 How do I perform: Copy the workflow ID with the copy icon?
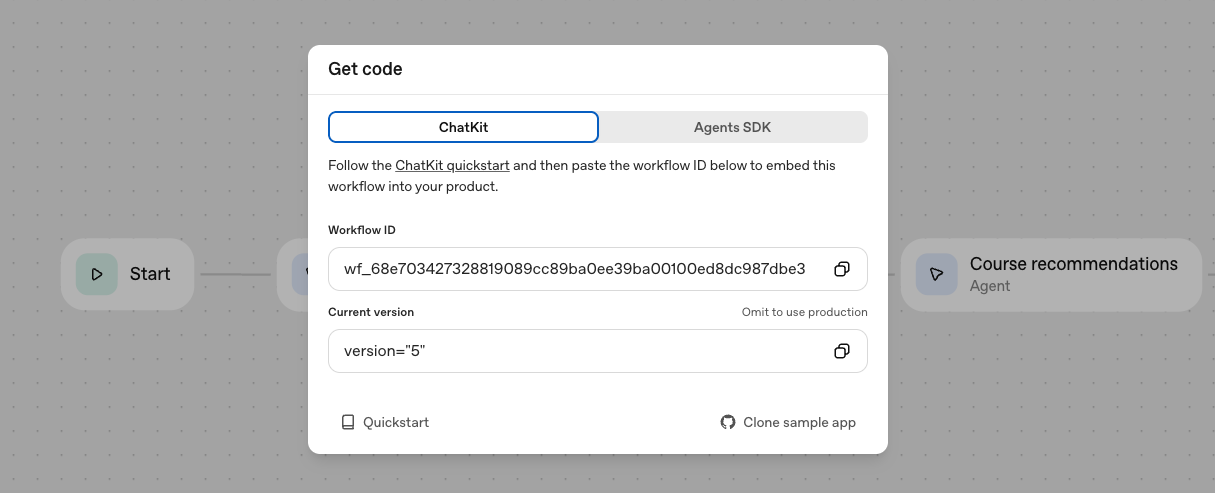(842, 269)
